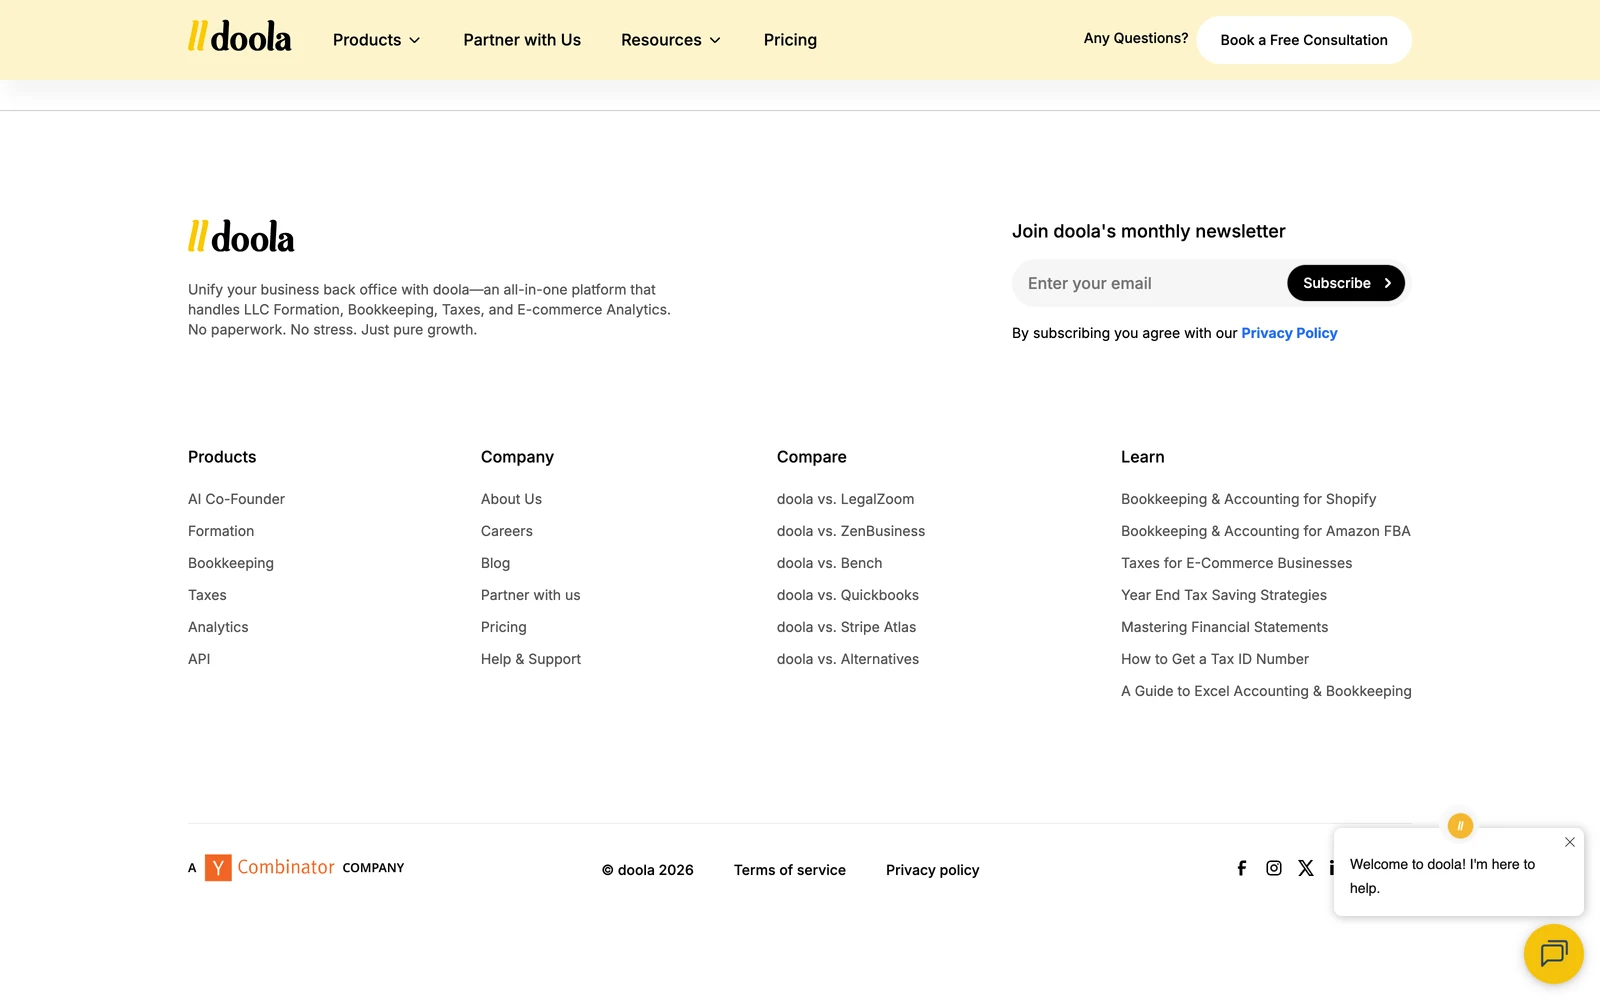Close the Welcome to doola chat popup

[1570, 842]
